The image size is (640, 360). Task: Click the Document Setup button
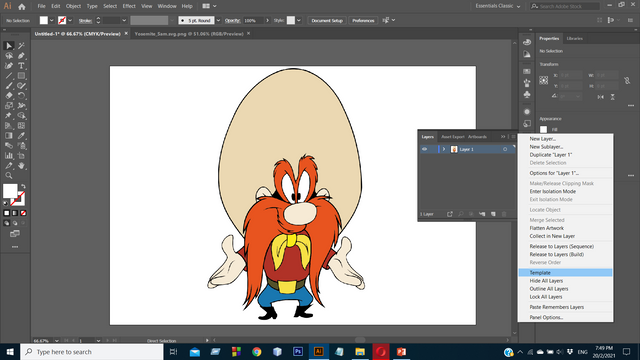click(x=327, y=20)
